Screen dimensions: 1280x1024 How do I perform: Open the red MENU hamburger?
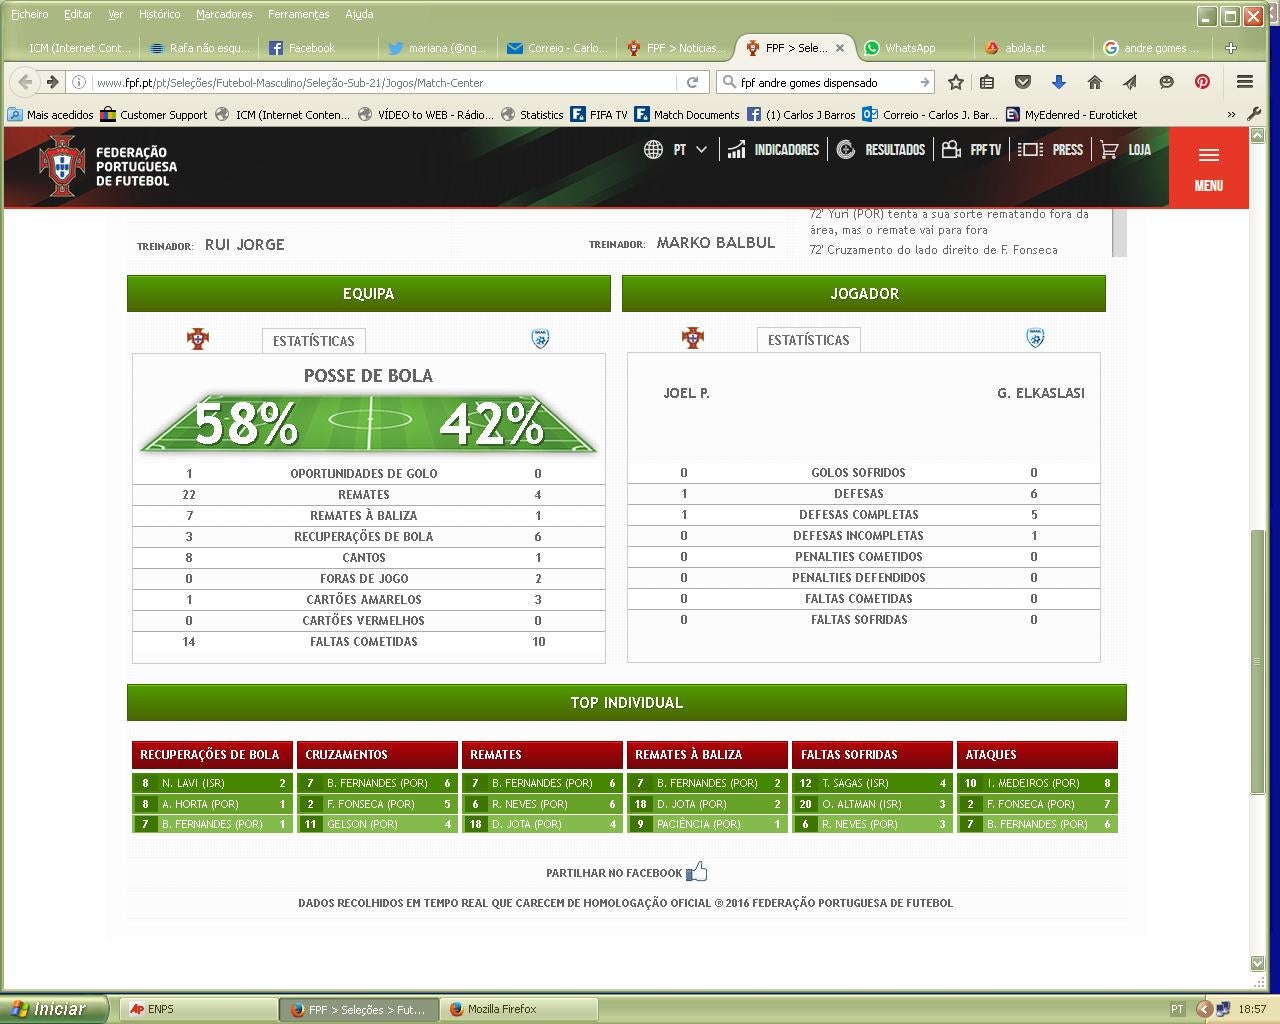(x=1208, y=167)
